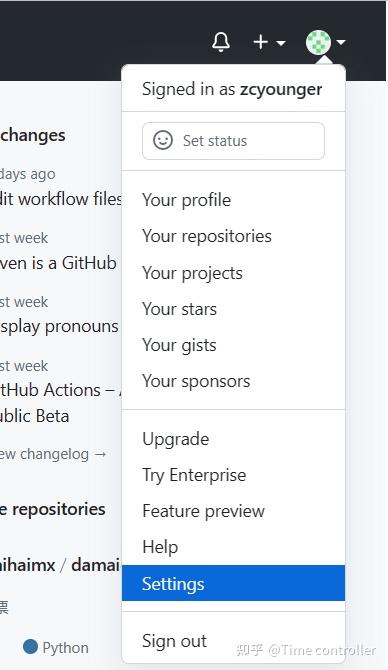The image size is (388, 670).
Task: Expand the caret beside the plus icon
Action: 281,43
